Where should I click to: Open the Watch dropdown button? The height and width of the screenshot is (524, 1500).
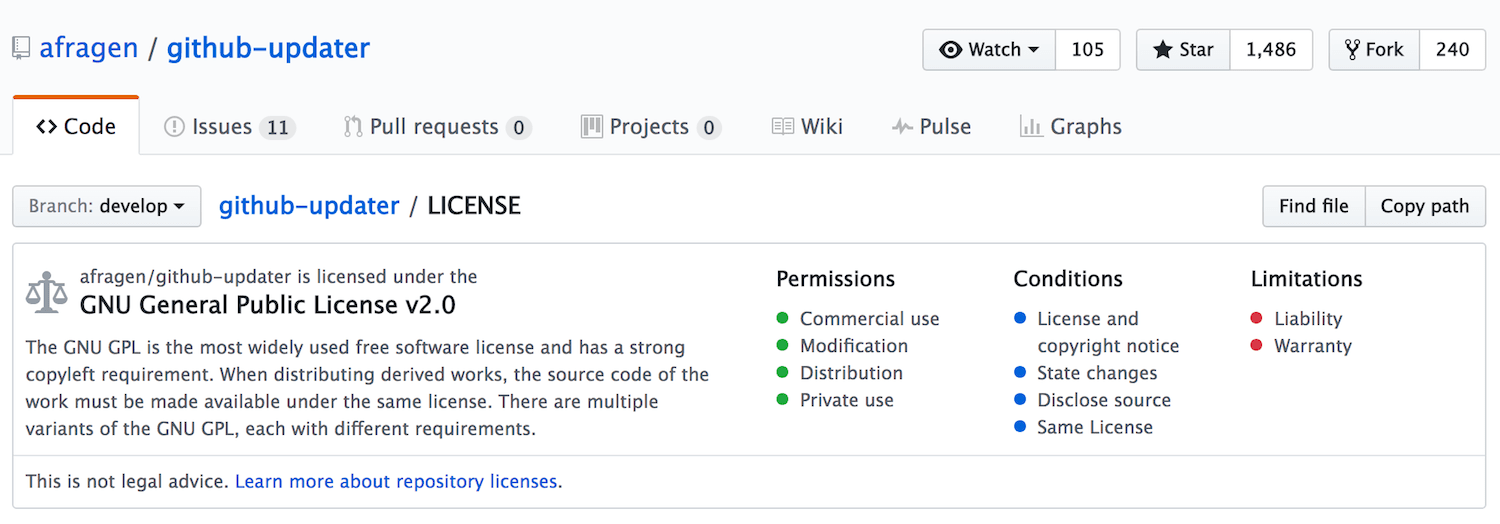click(x=989, y=50)
